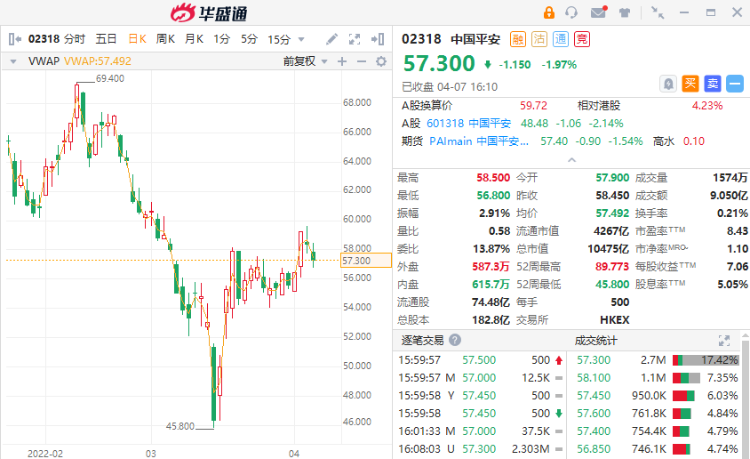Click the 02318 stock code title

coord(421,39)
